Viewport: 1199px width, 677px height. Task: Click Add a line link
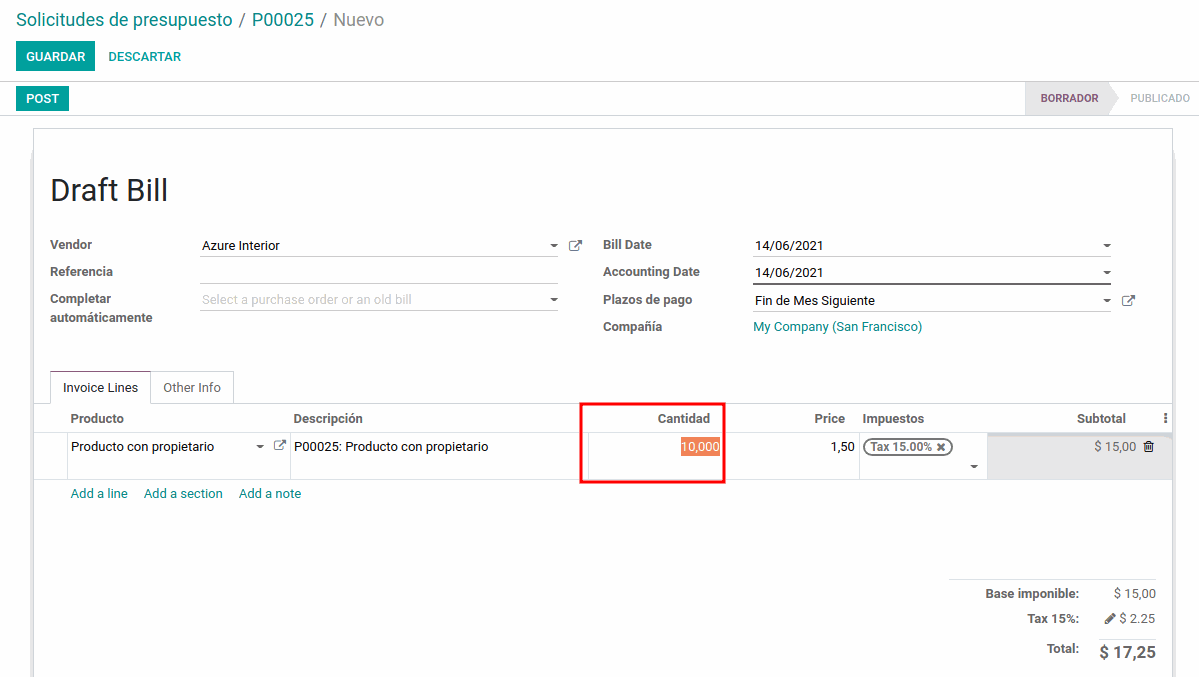pyautogui.click(x=99, y=494)
